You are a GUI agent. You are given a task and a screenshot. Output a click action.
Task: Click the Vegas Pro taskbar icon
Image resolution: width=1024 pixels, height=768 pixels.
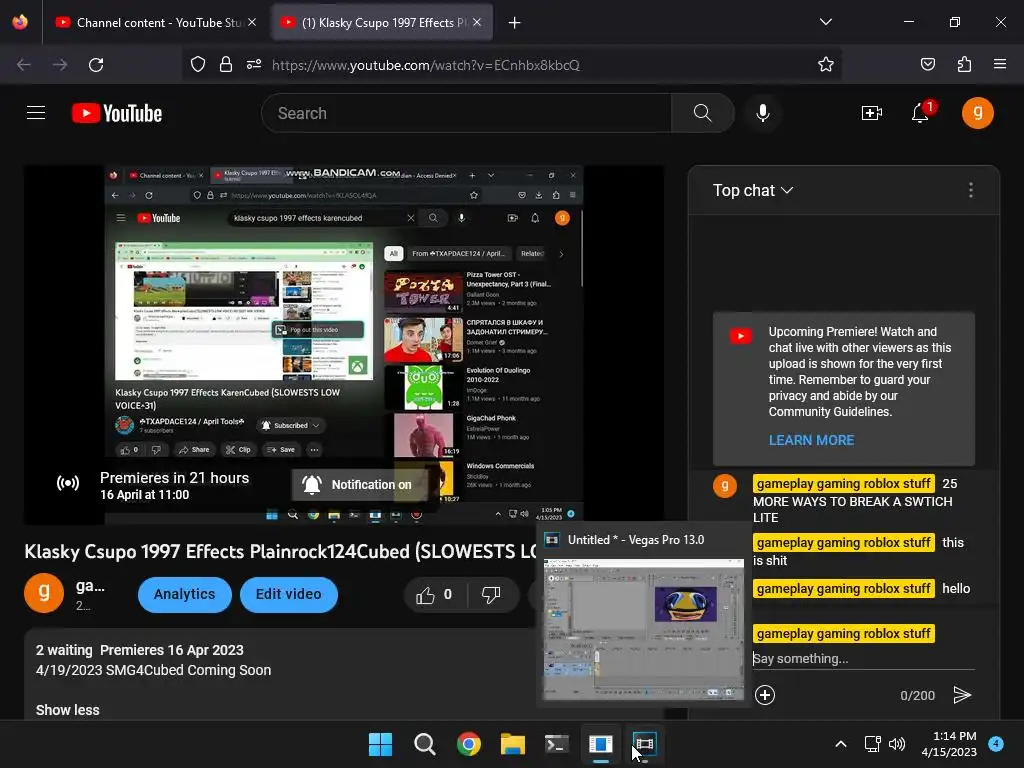(644, 744)
